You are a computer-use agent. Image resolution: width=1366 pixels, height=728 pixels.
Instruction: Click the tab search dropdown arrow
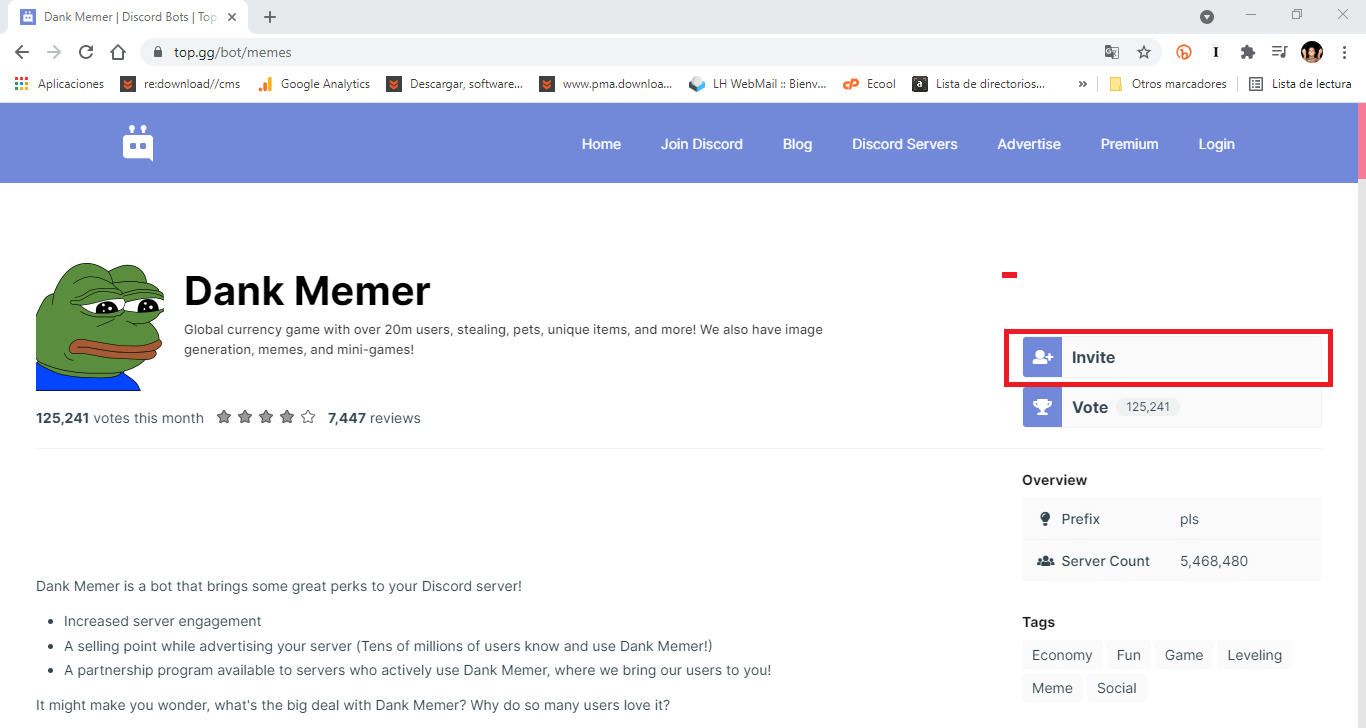coord(1207,17)
